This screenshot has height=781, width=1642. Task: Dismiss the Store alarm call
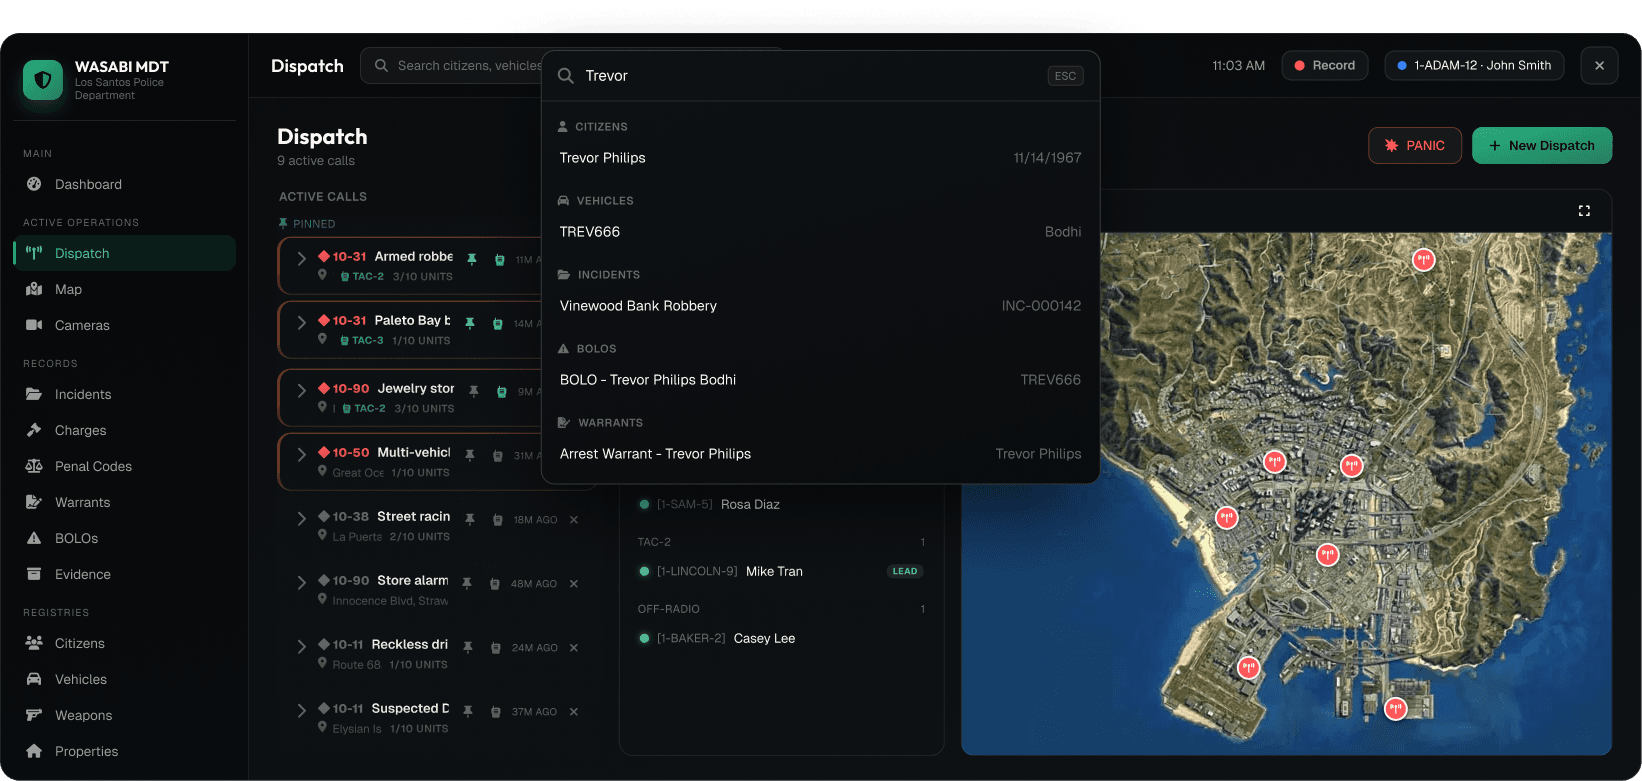point(574,583)
